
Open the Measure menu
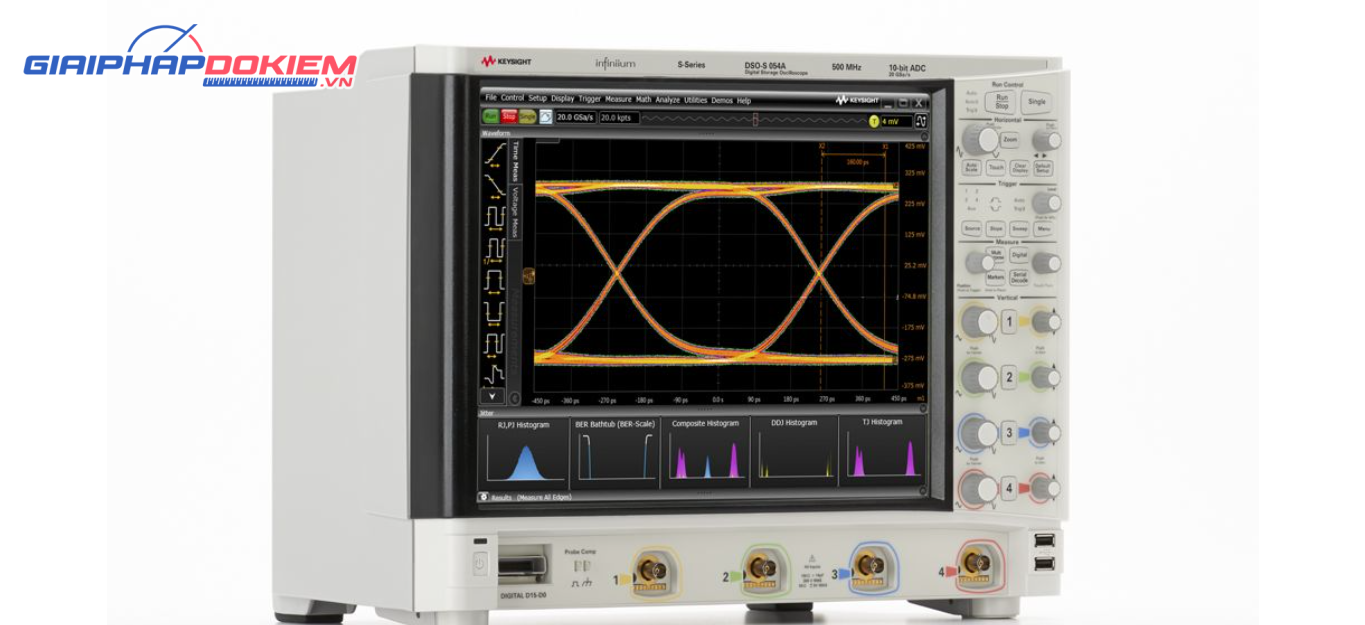pos(618,99)
